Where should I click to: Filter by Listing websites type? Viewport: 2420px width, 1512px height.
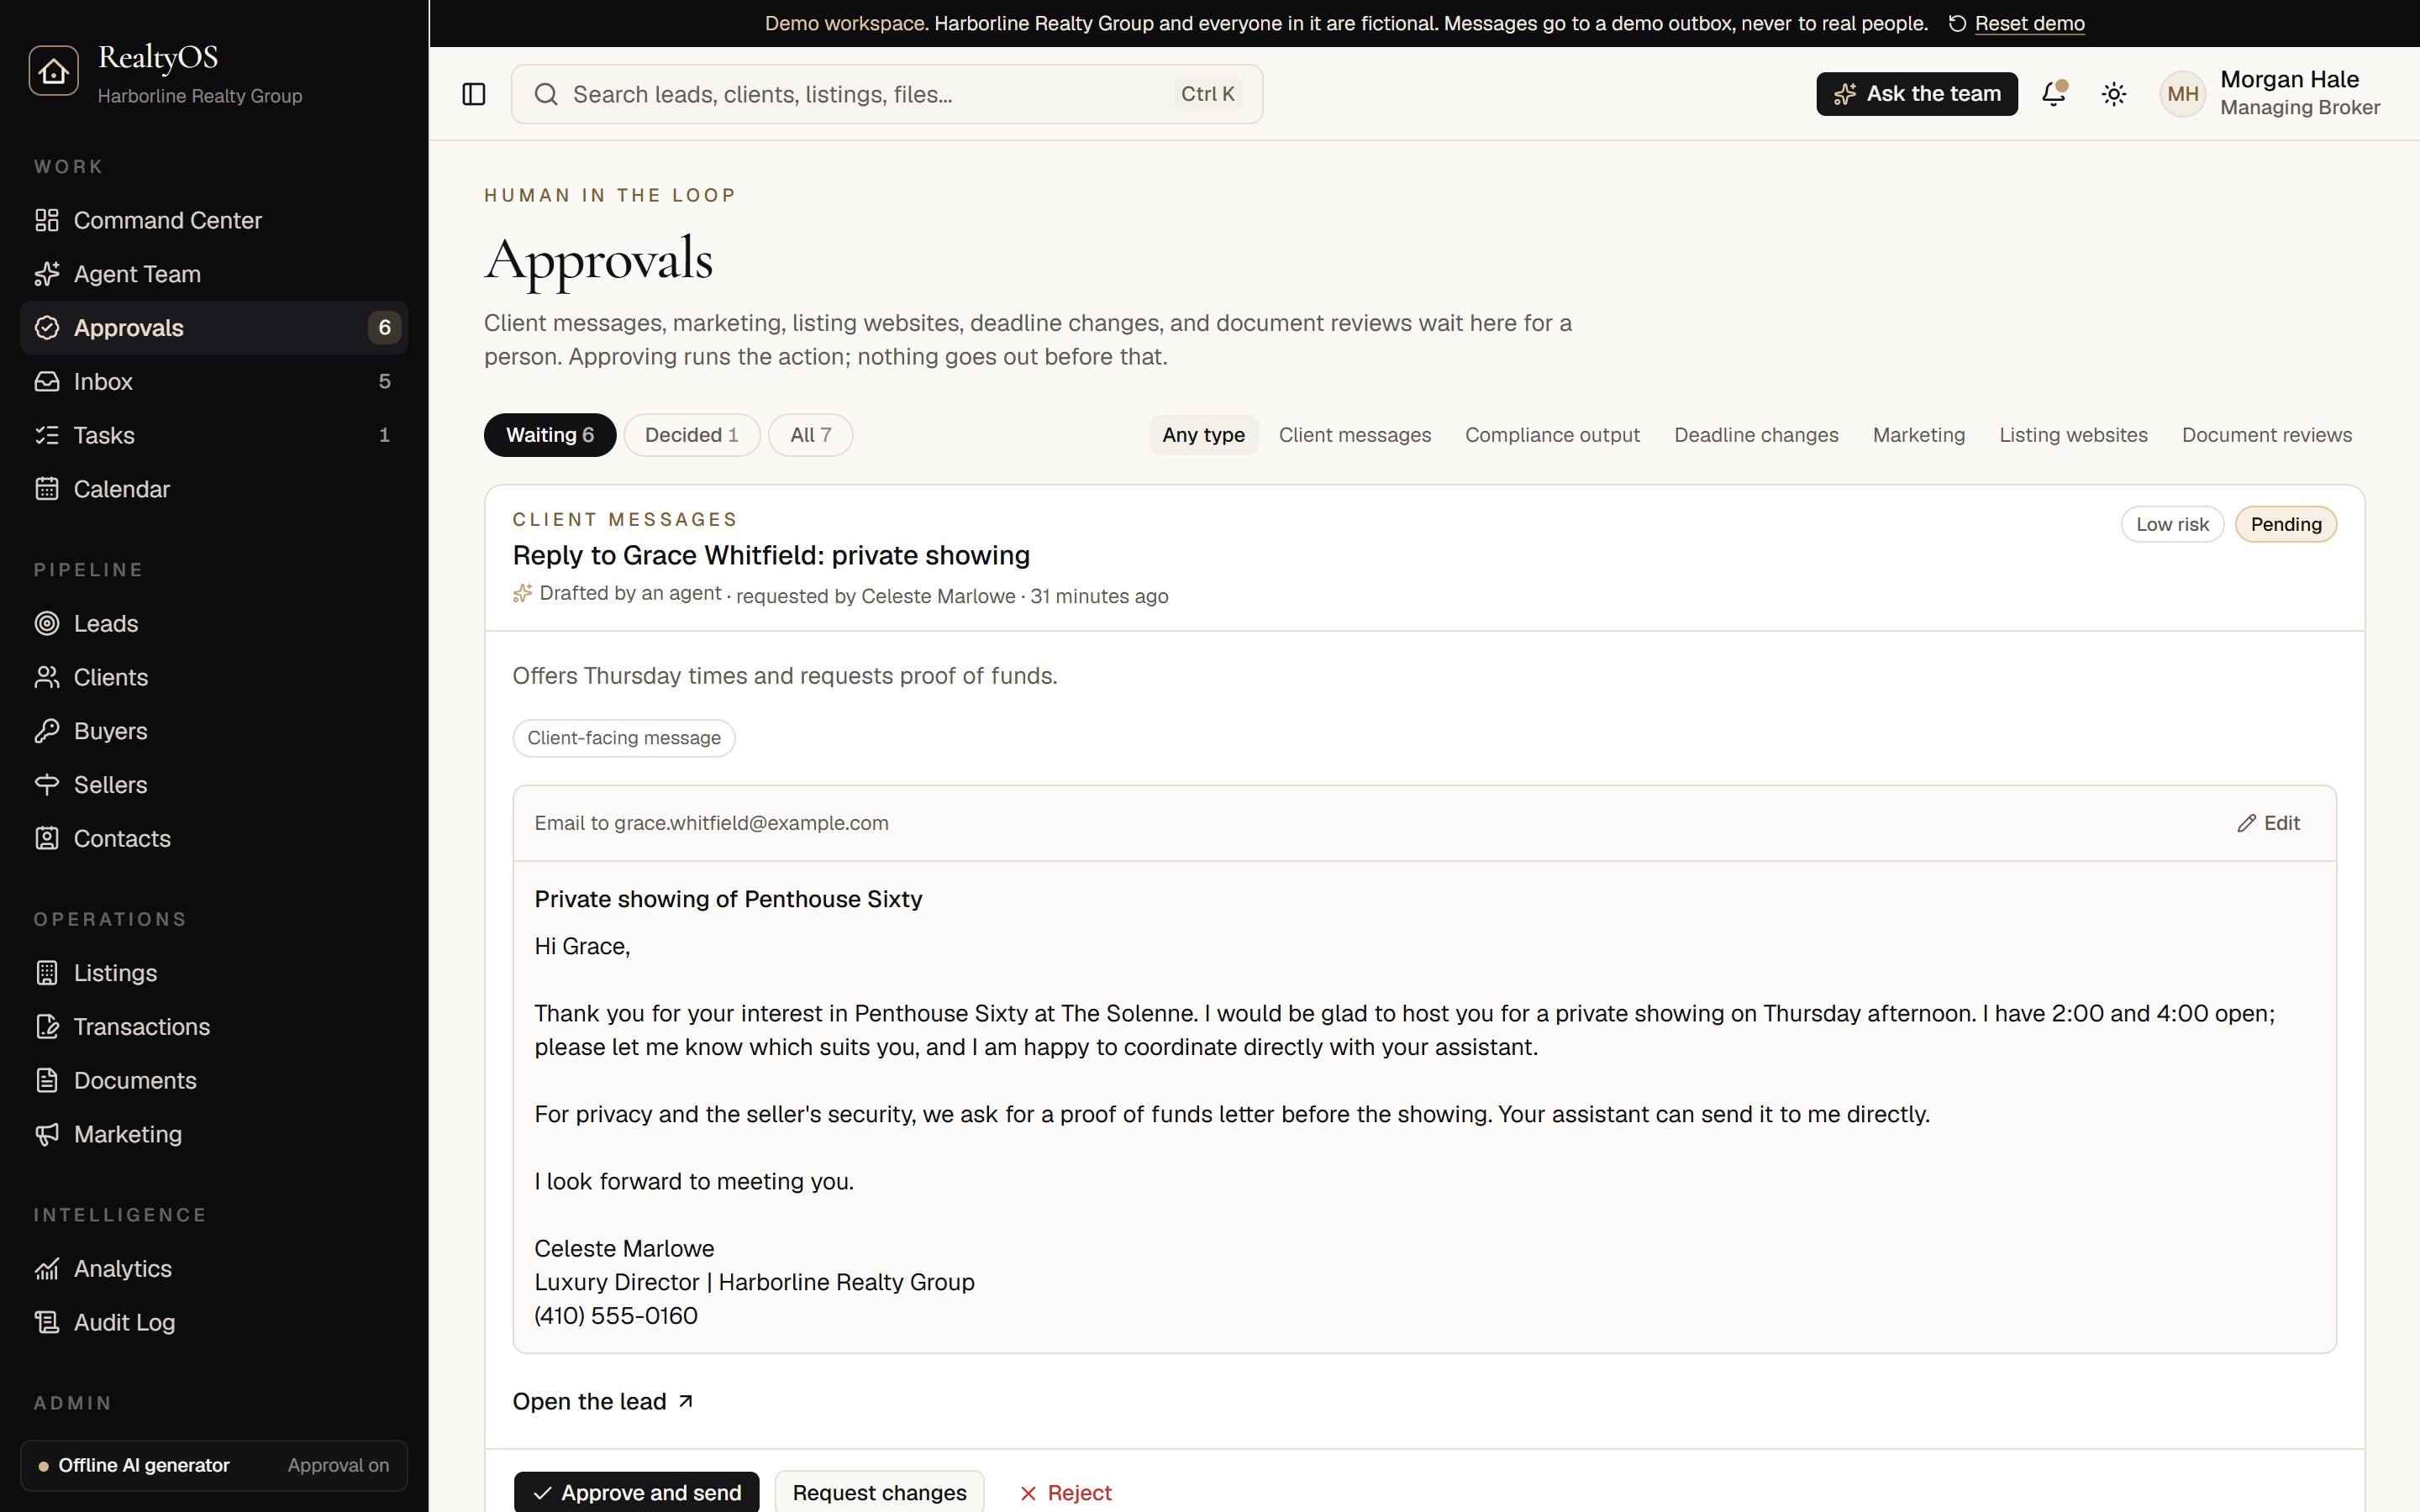coord(2073,435)
